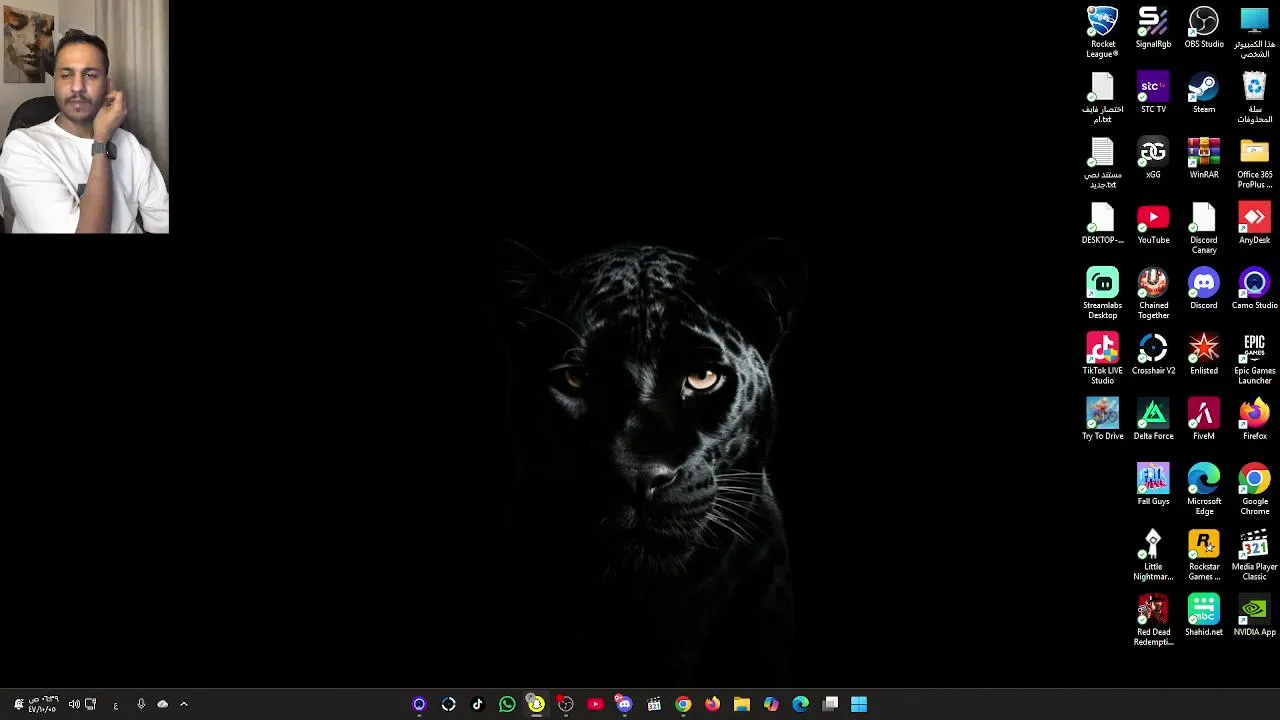The height and width of the screenshot is (720, 1280).
Task: Open Copilot from the taskbar
Action: click(x=771, y=704)
